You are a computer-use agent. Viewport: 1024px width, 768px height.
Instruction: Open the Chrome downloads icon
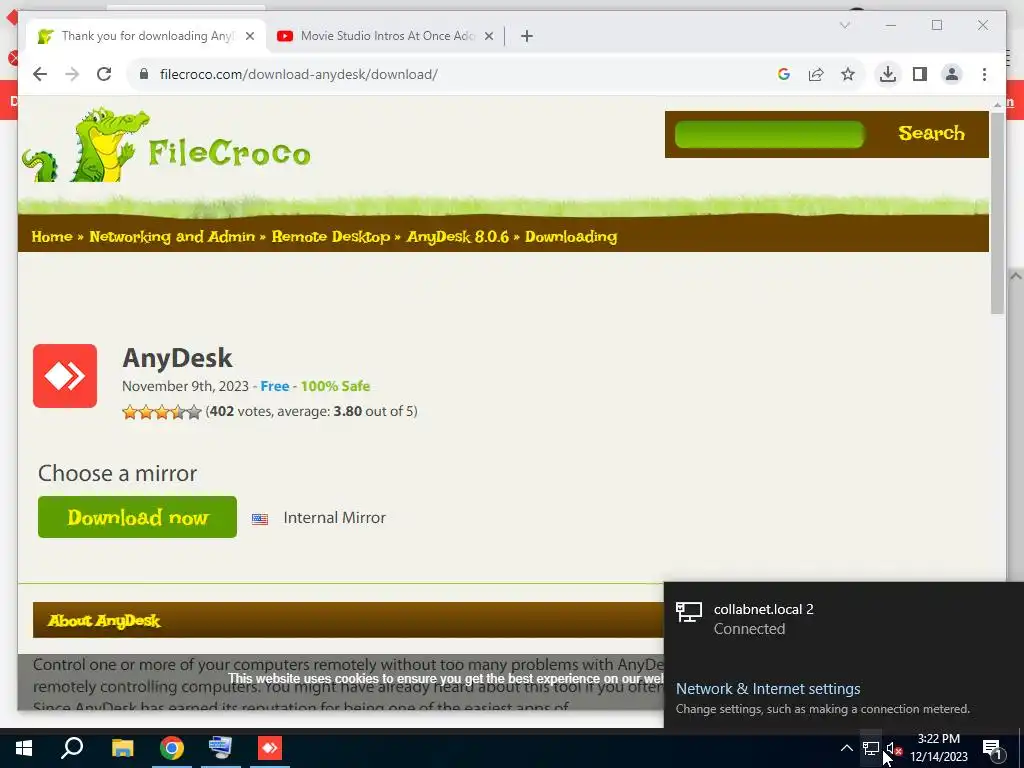click(x=888, y=74)
